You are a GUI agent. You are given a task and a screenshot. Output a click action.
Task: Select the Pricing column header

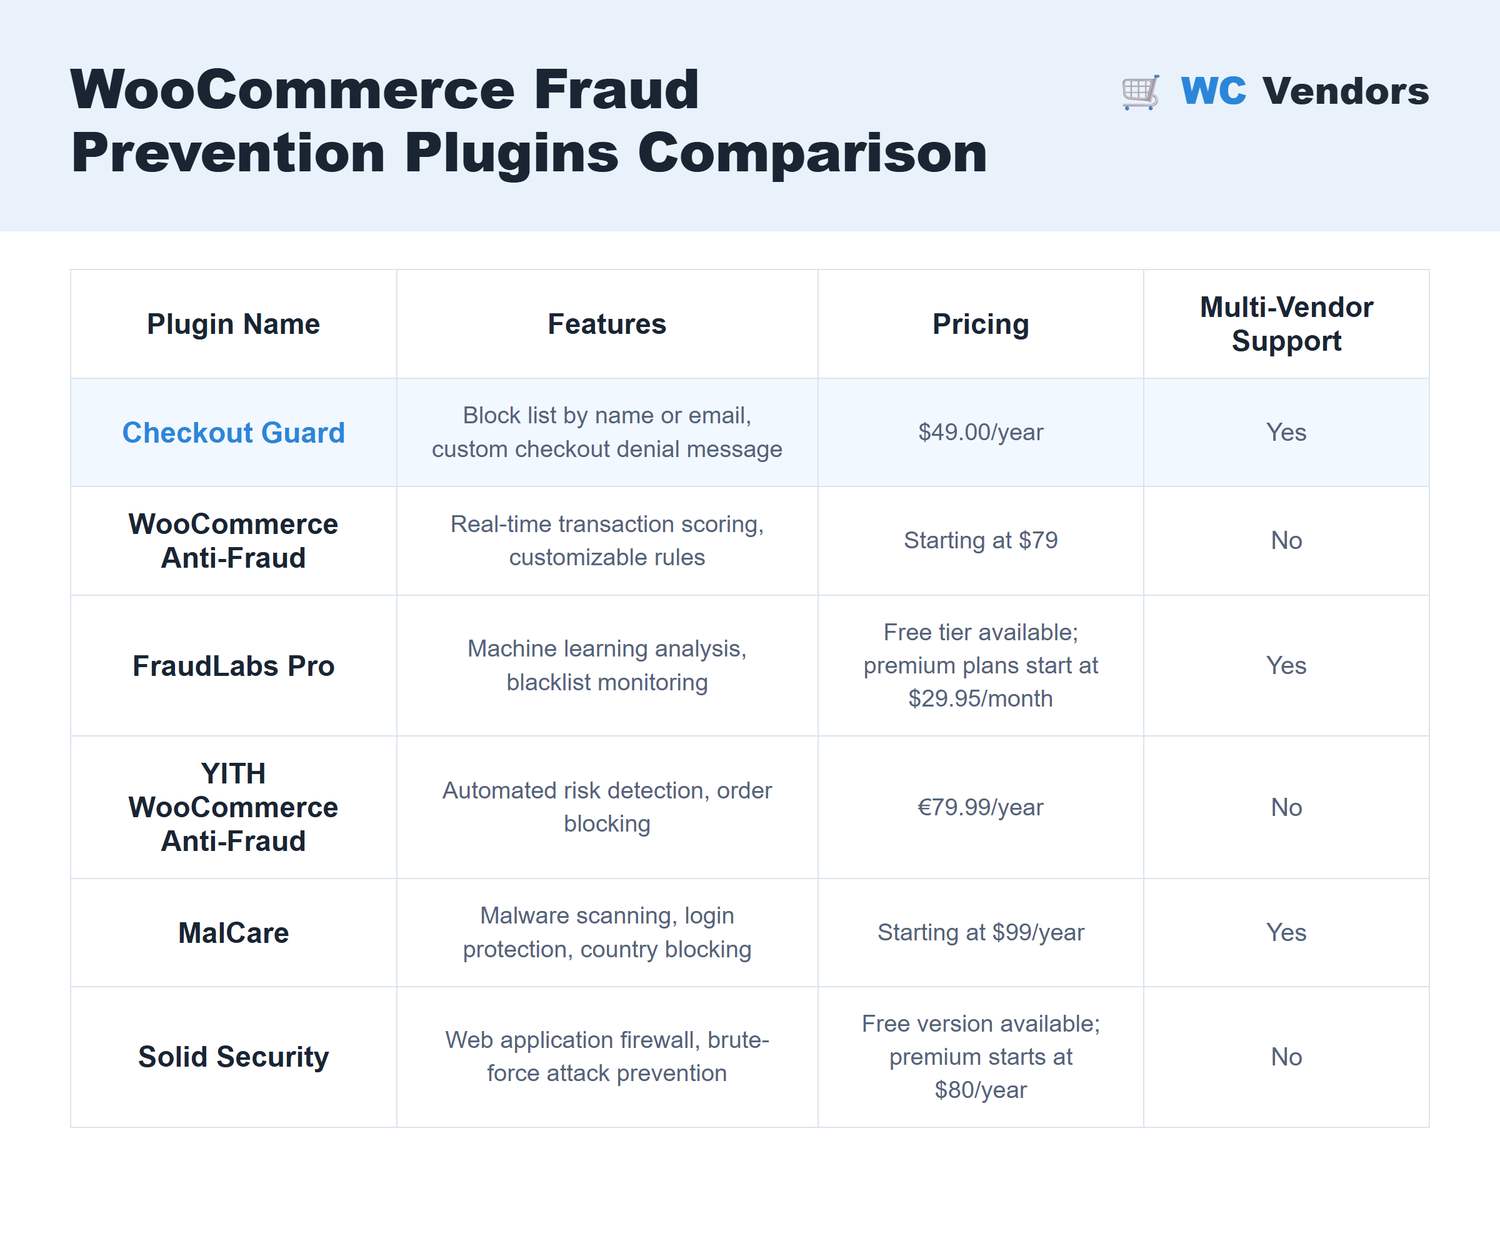point(981,324)
